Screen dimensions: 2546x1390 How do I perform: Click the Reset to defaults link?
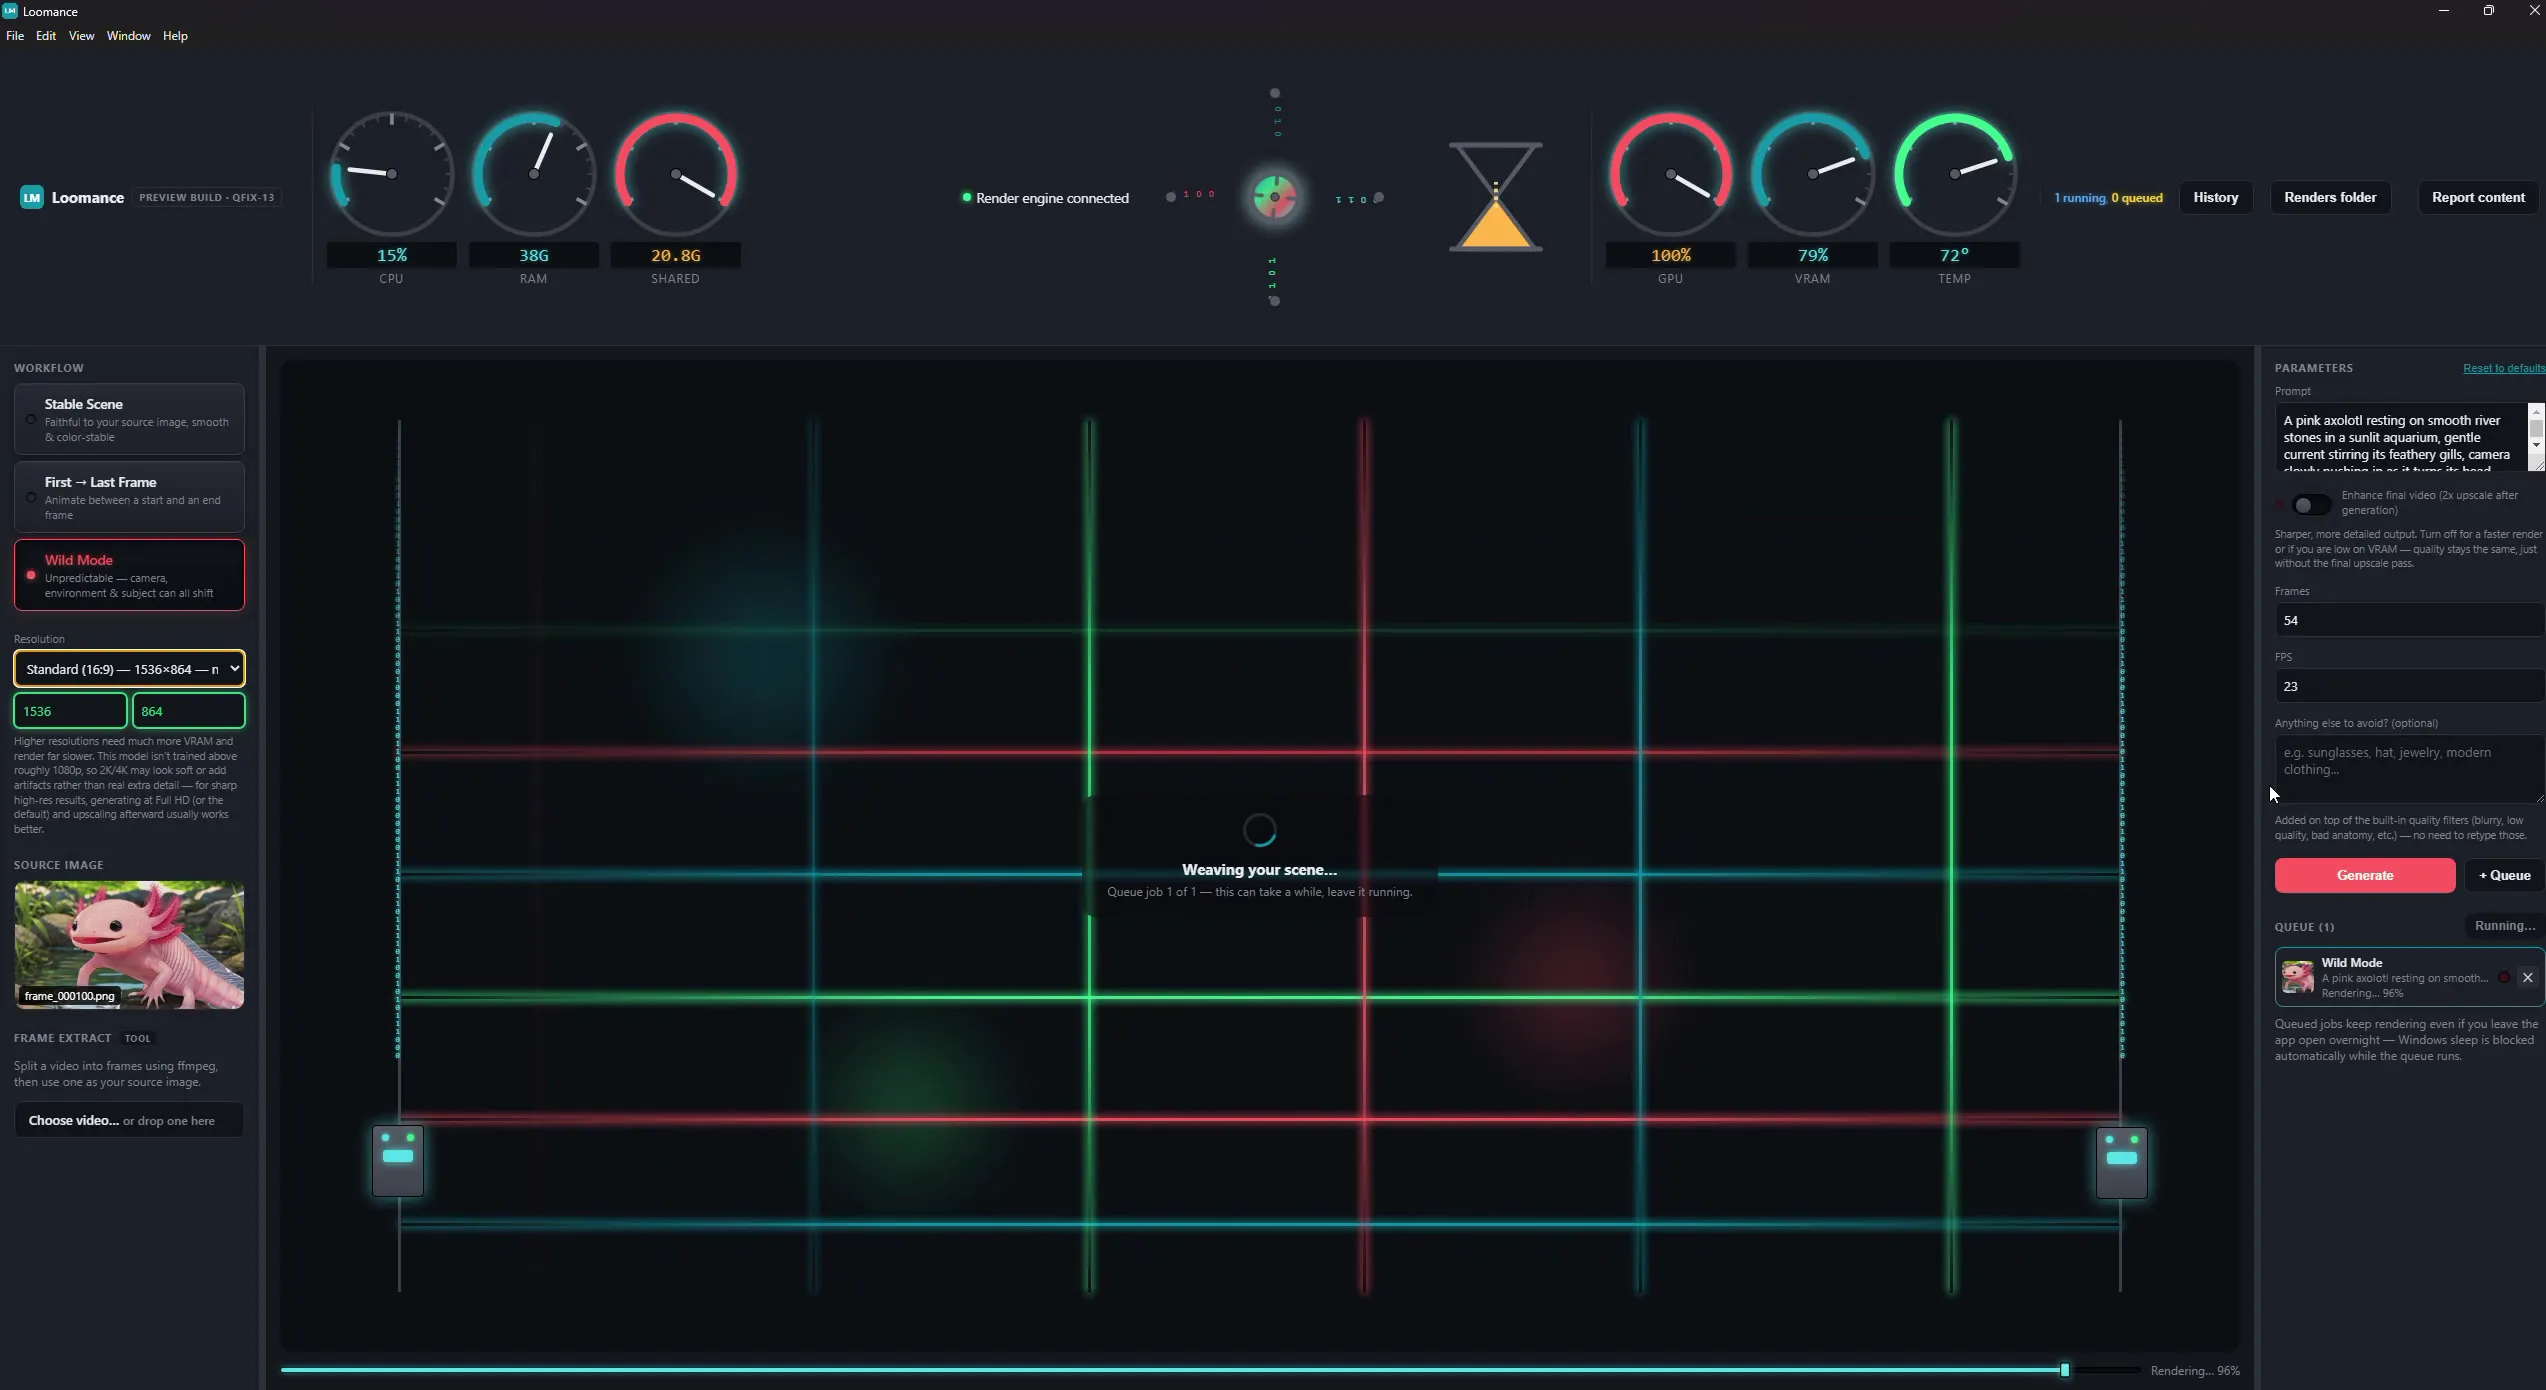pyautogui.click(x=2503, y=368)
